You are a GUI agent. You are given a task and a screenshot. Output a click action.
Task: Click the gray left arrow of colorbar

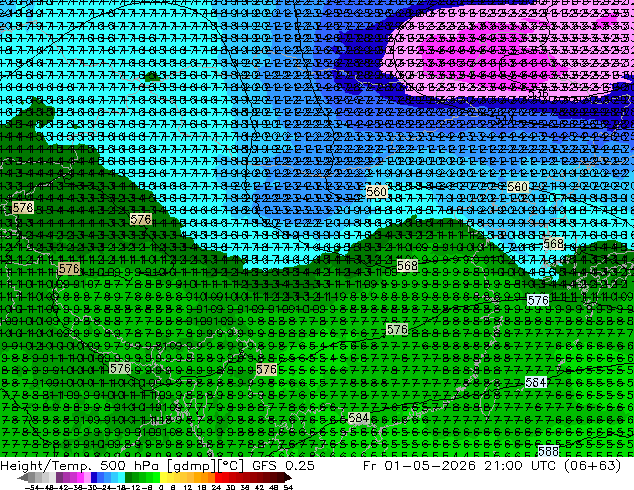pyautogui.click(x=23, y=477)
